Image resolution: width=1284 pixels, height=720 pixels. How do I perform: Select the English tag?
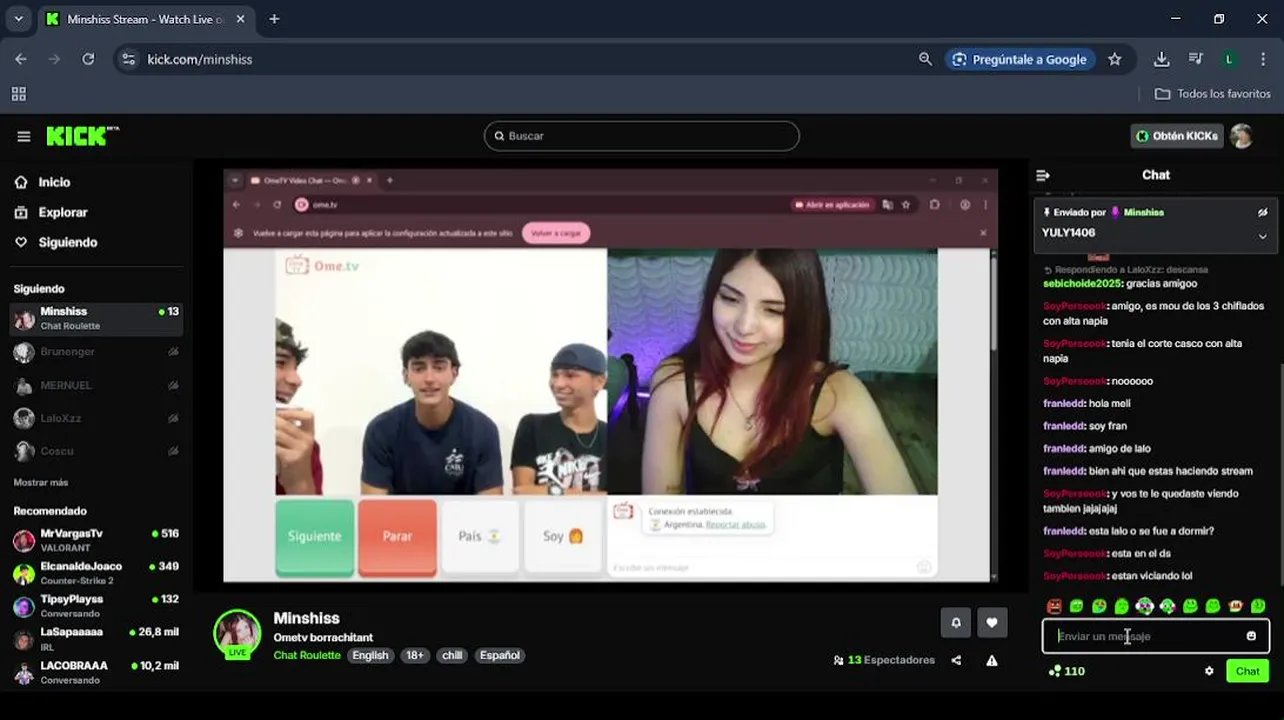[x=370, y=655]
